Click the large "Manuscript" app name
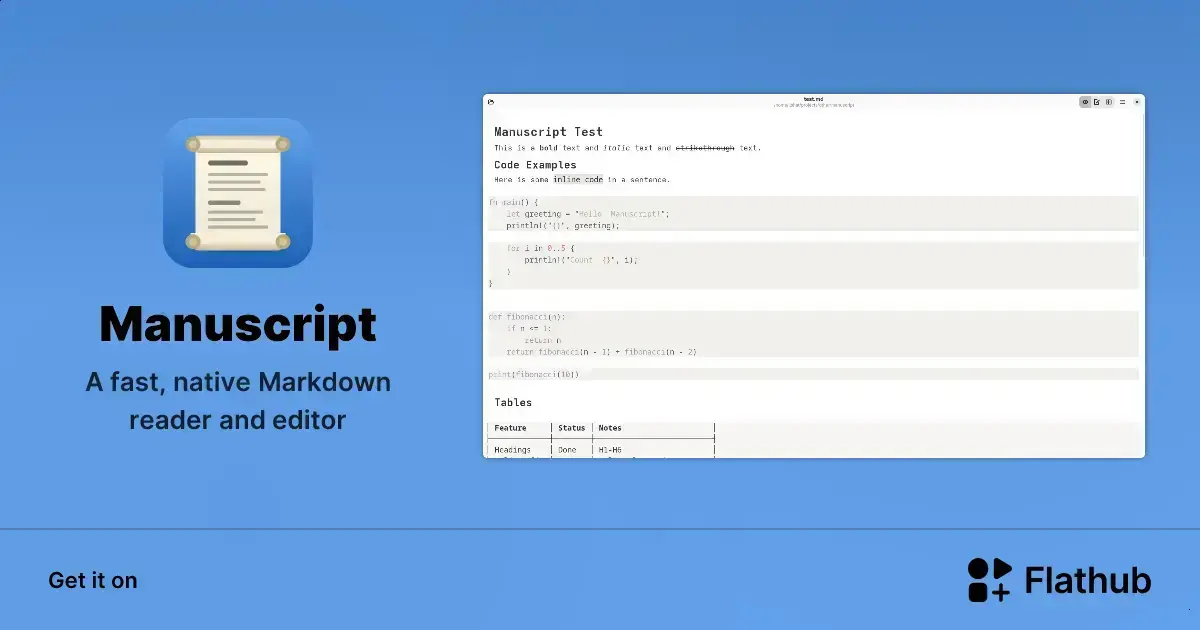The image size is (1200, 630). coord(238,324)
